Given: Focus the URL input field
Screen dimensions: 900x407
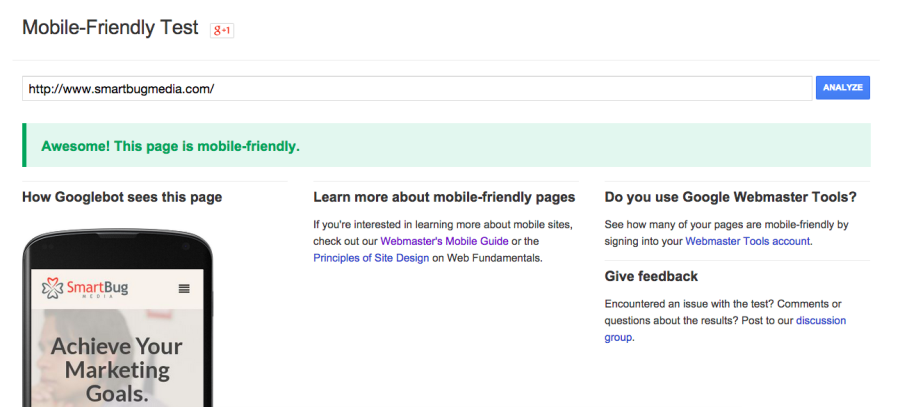Looking at the screenshot, I should click(x=417, y=88).
